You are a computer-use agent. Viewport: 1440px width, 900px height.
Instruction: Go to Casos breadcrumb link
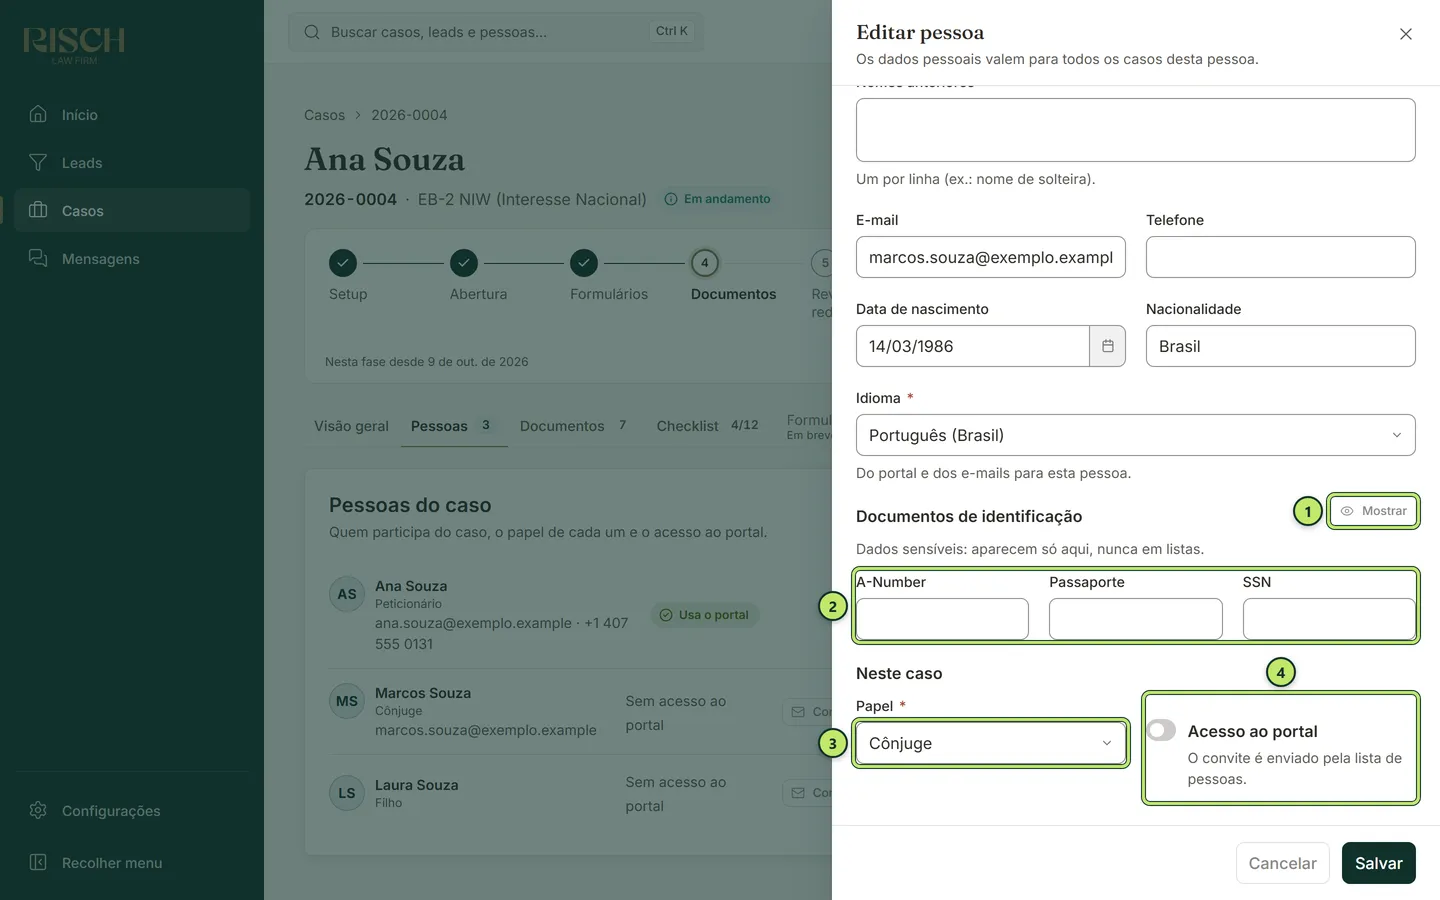[324, 115]
